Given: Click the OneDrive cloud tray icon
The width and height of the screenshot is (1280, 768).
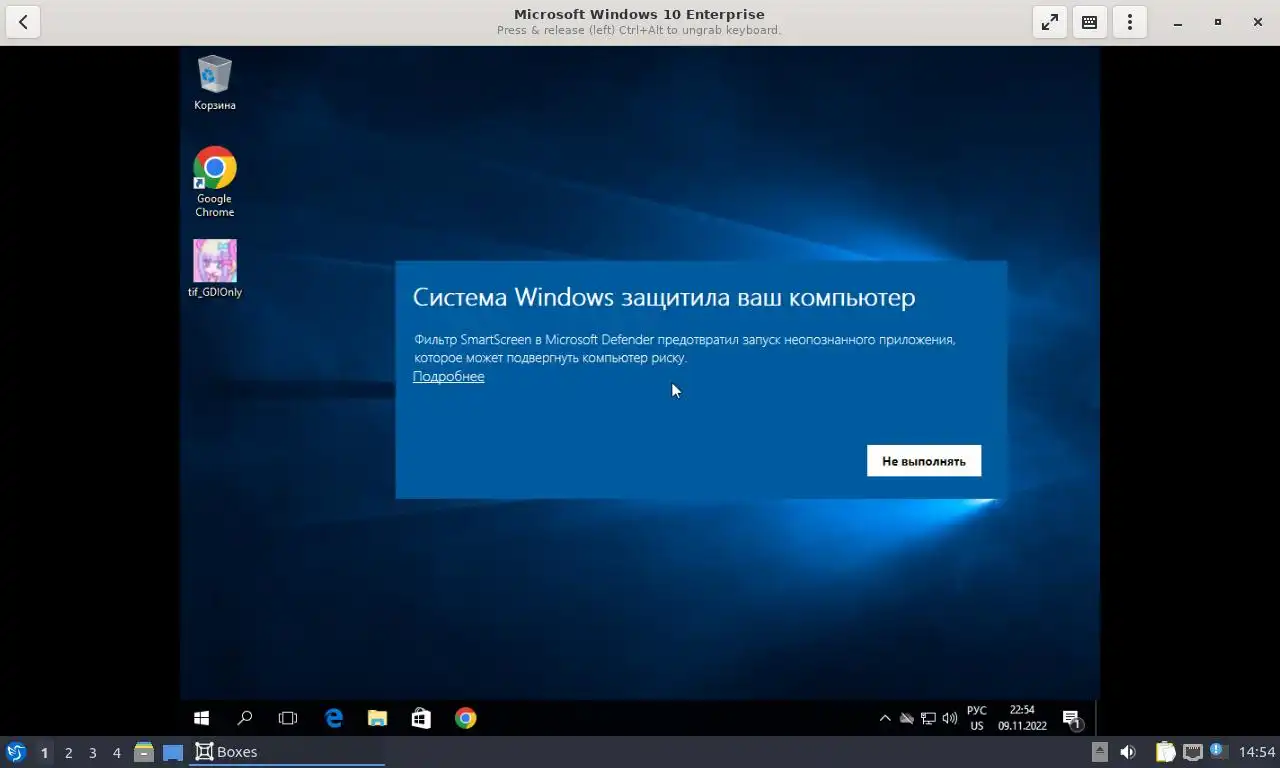Looking at the screenshot, I should 906,718.
